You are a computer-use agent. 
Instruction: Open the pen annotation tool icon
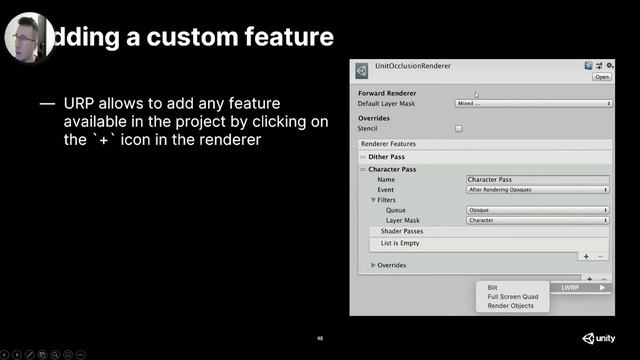coord(29,355)
